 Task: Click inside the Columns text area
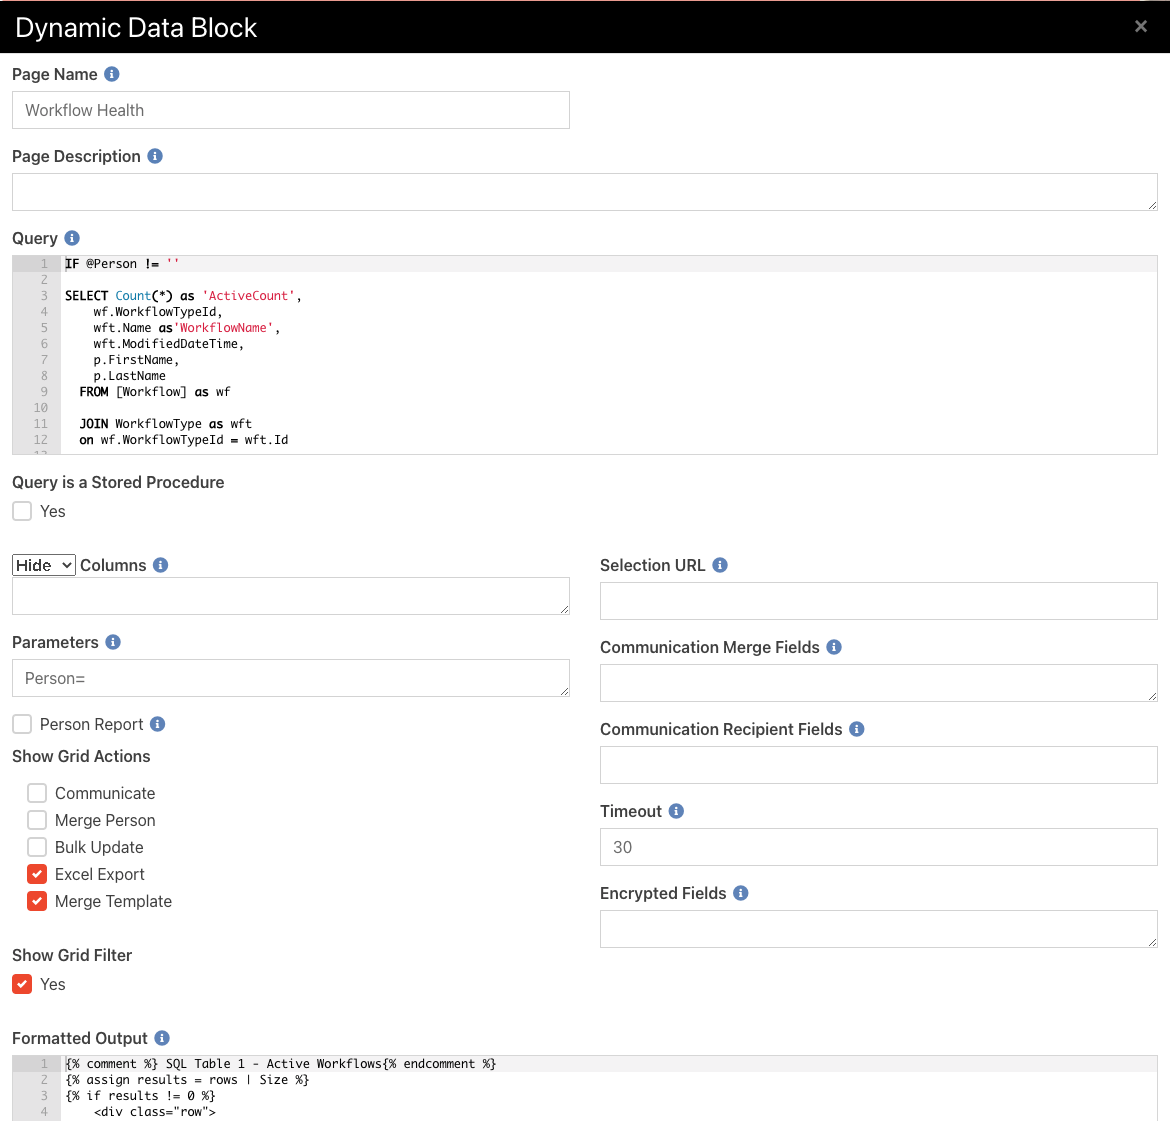pyautogui.click(x=291, y=596)
